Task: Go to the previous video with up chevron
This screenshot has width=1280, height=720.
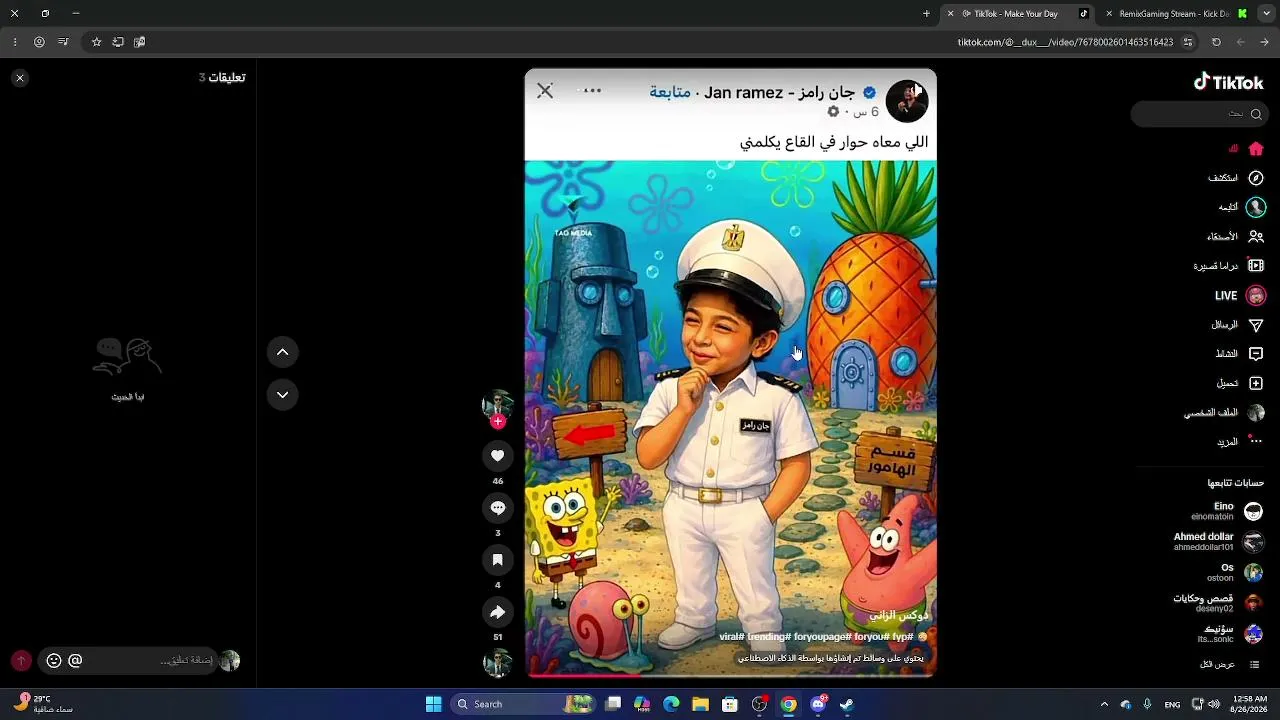Action: pos(282,352)
